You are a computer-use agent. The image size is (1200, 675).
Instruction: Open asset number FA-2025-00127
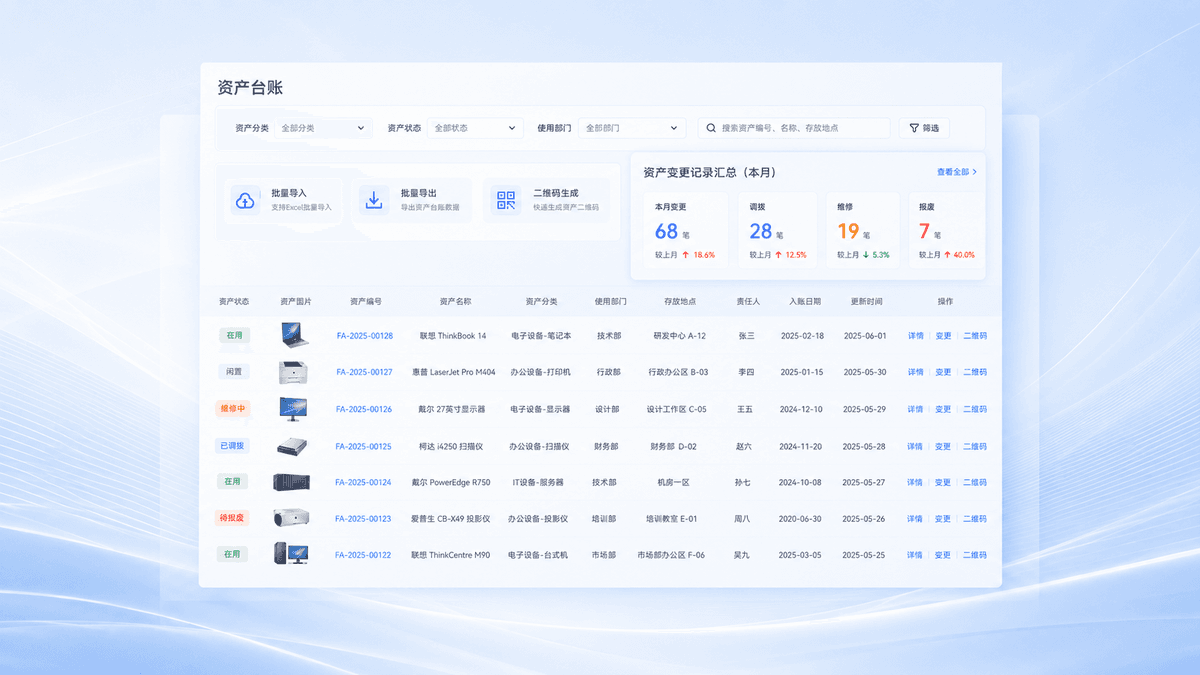[x=364, y=372]
